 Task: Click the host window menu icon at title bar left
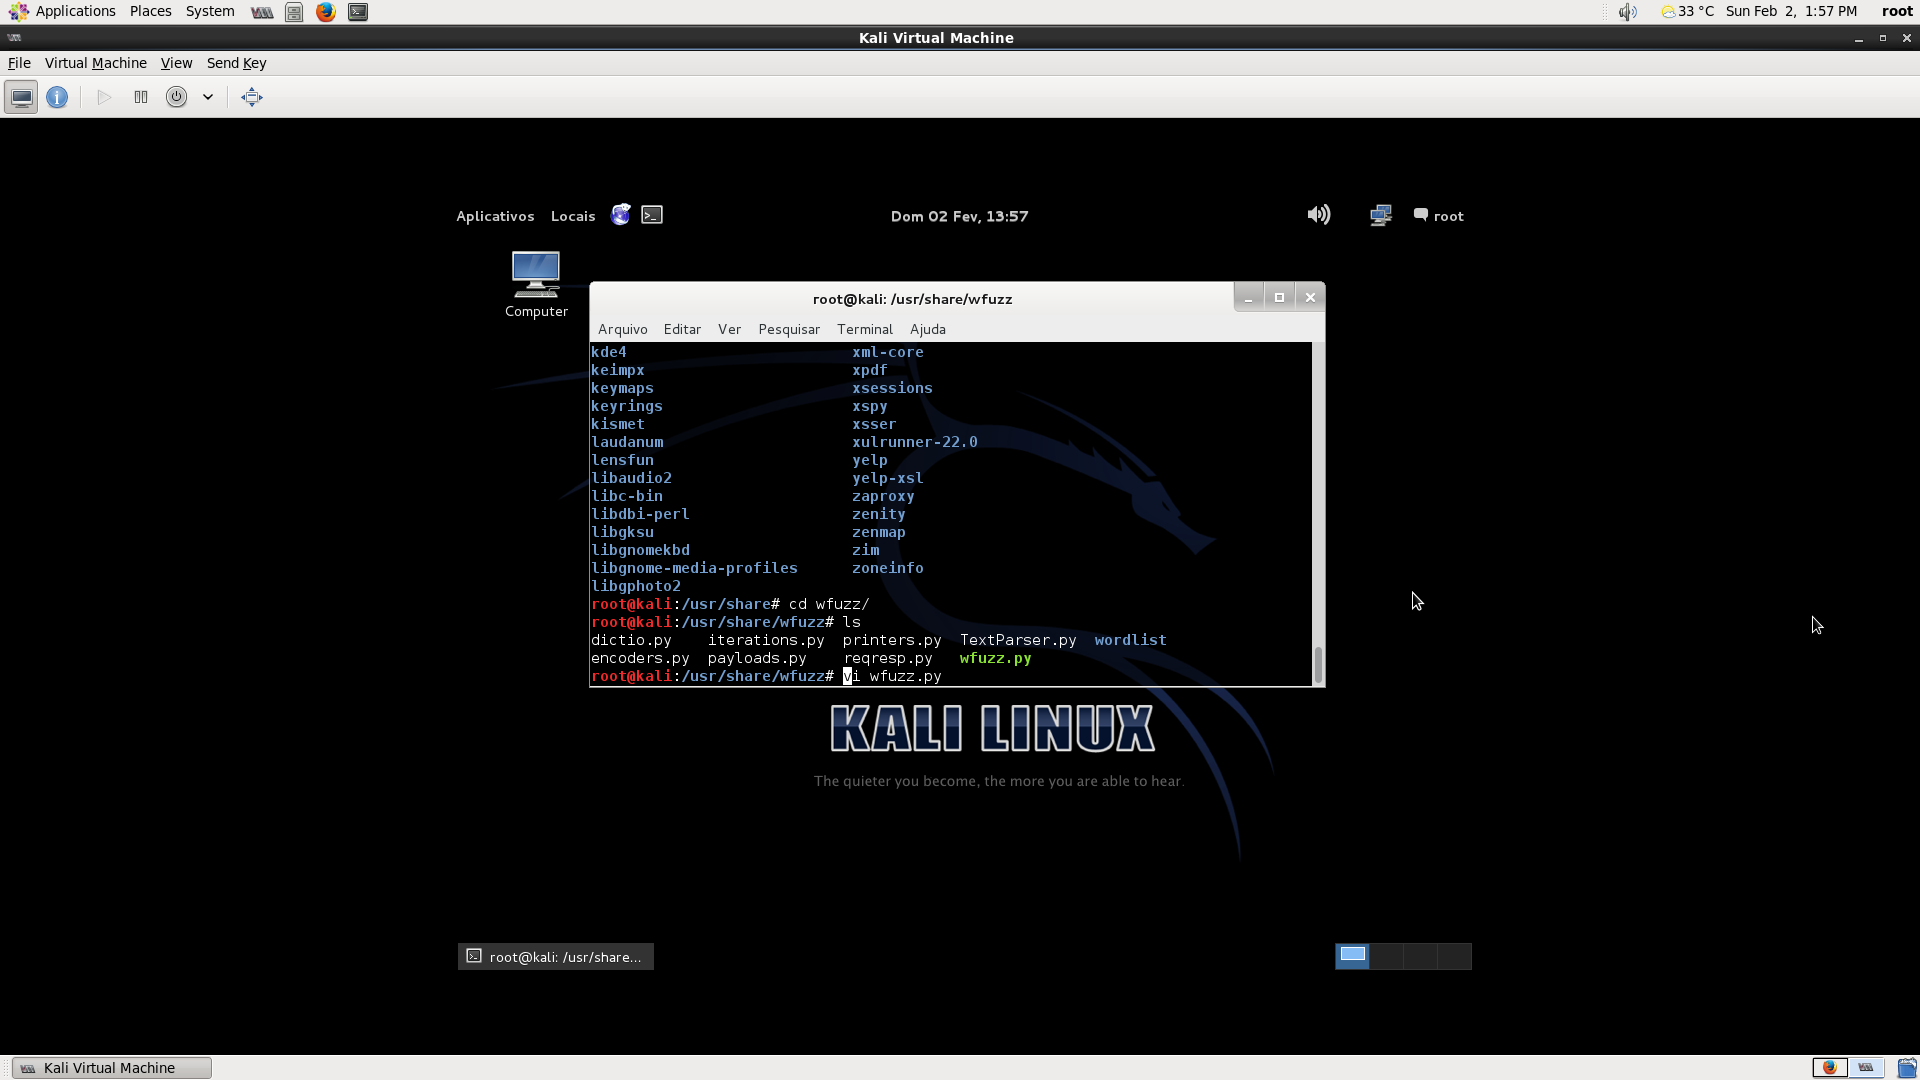pos(14,38)
